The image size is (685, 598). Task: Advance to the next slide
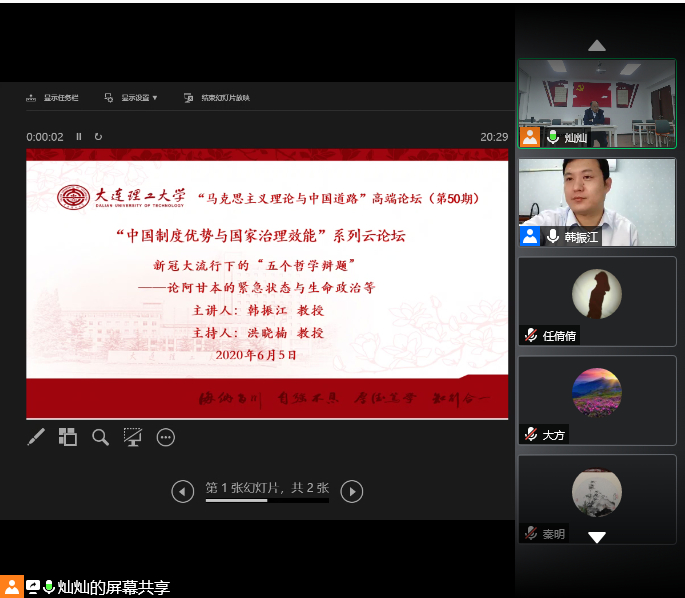(x=352, y=491)
